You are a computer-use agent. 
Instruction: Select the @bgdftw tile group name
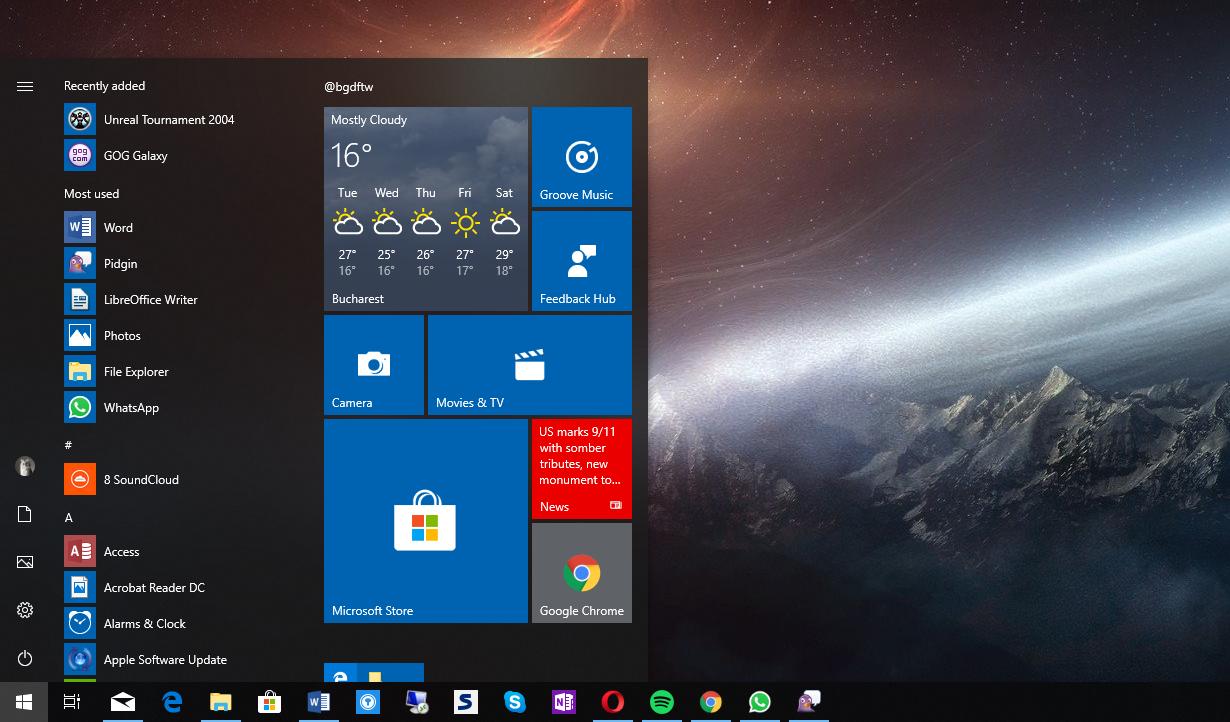tap(348, 87)
